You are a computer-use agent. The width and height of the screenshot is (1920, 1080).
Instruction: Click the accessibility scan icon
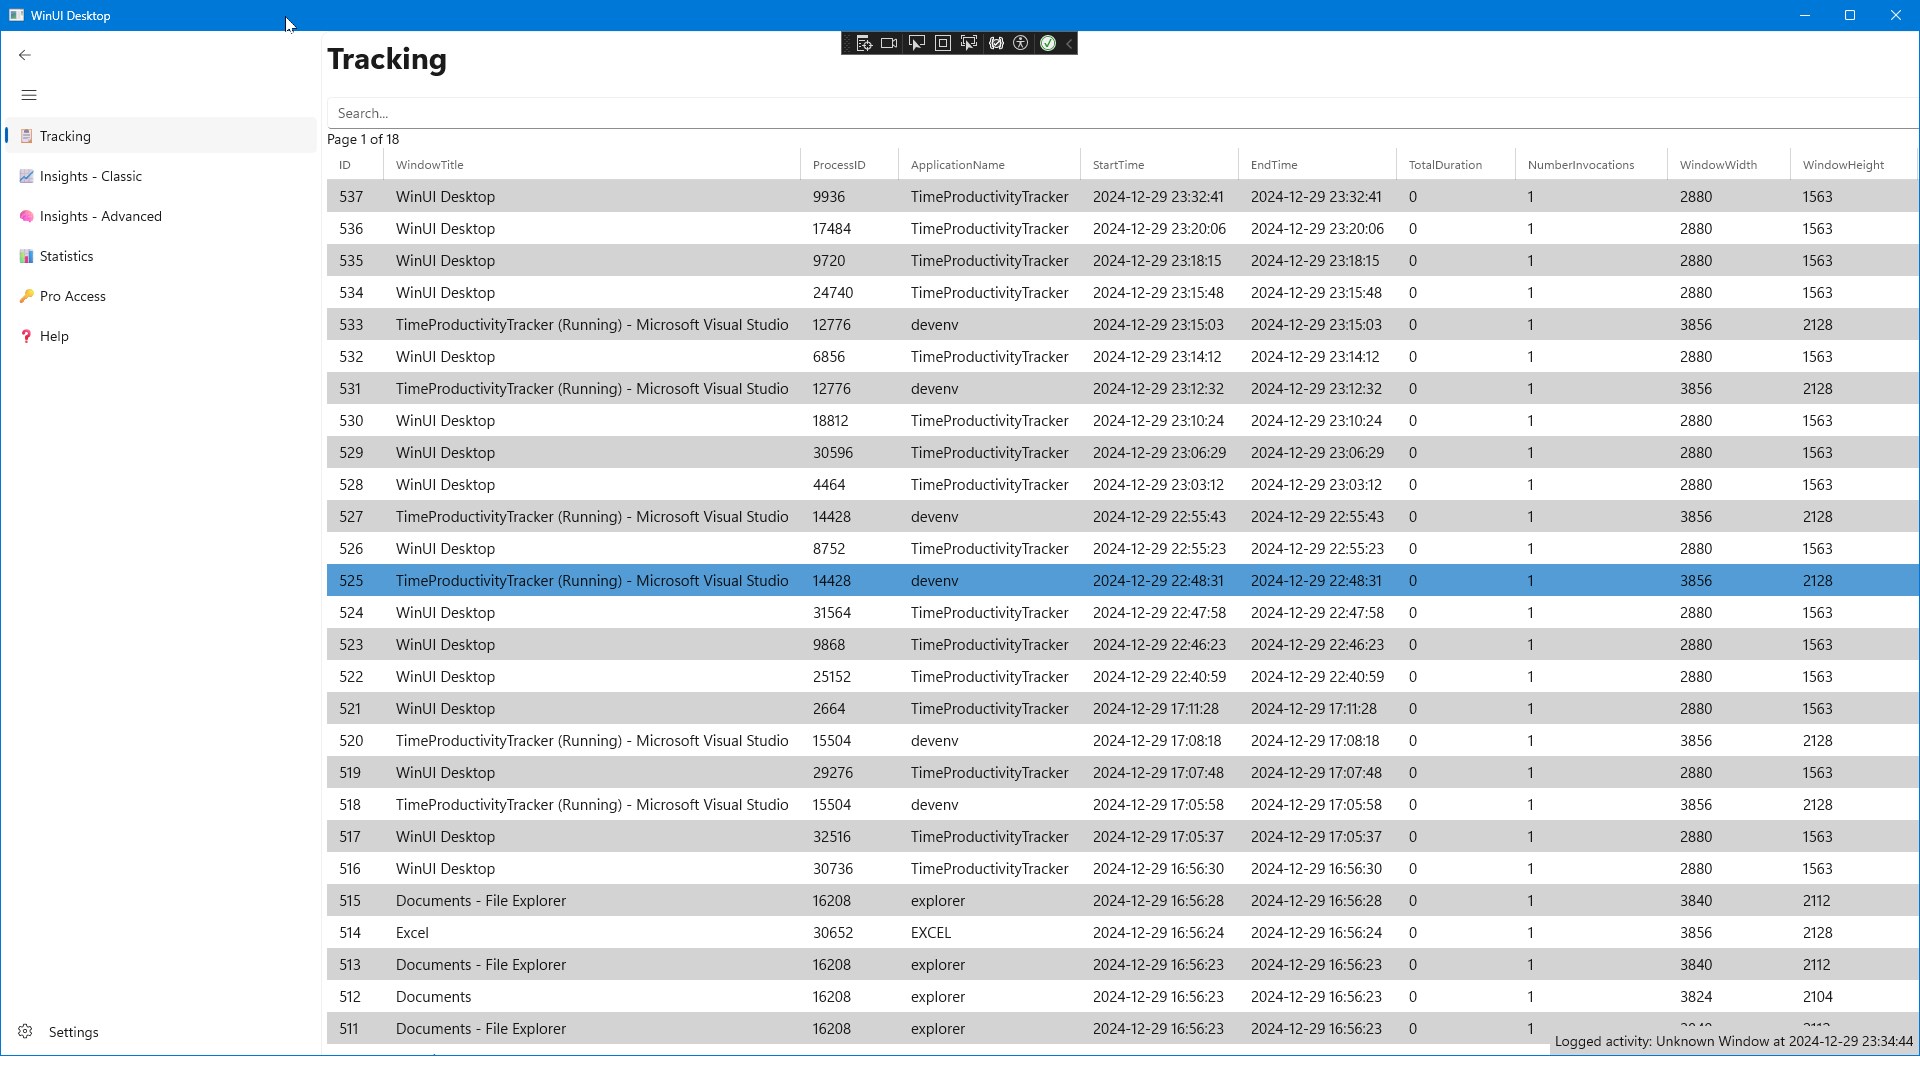pos(1021,44)
